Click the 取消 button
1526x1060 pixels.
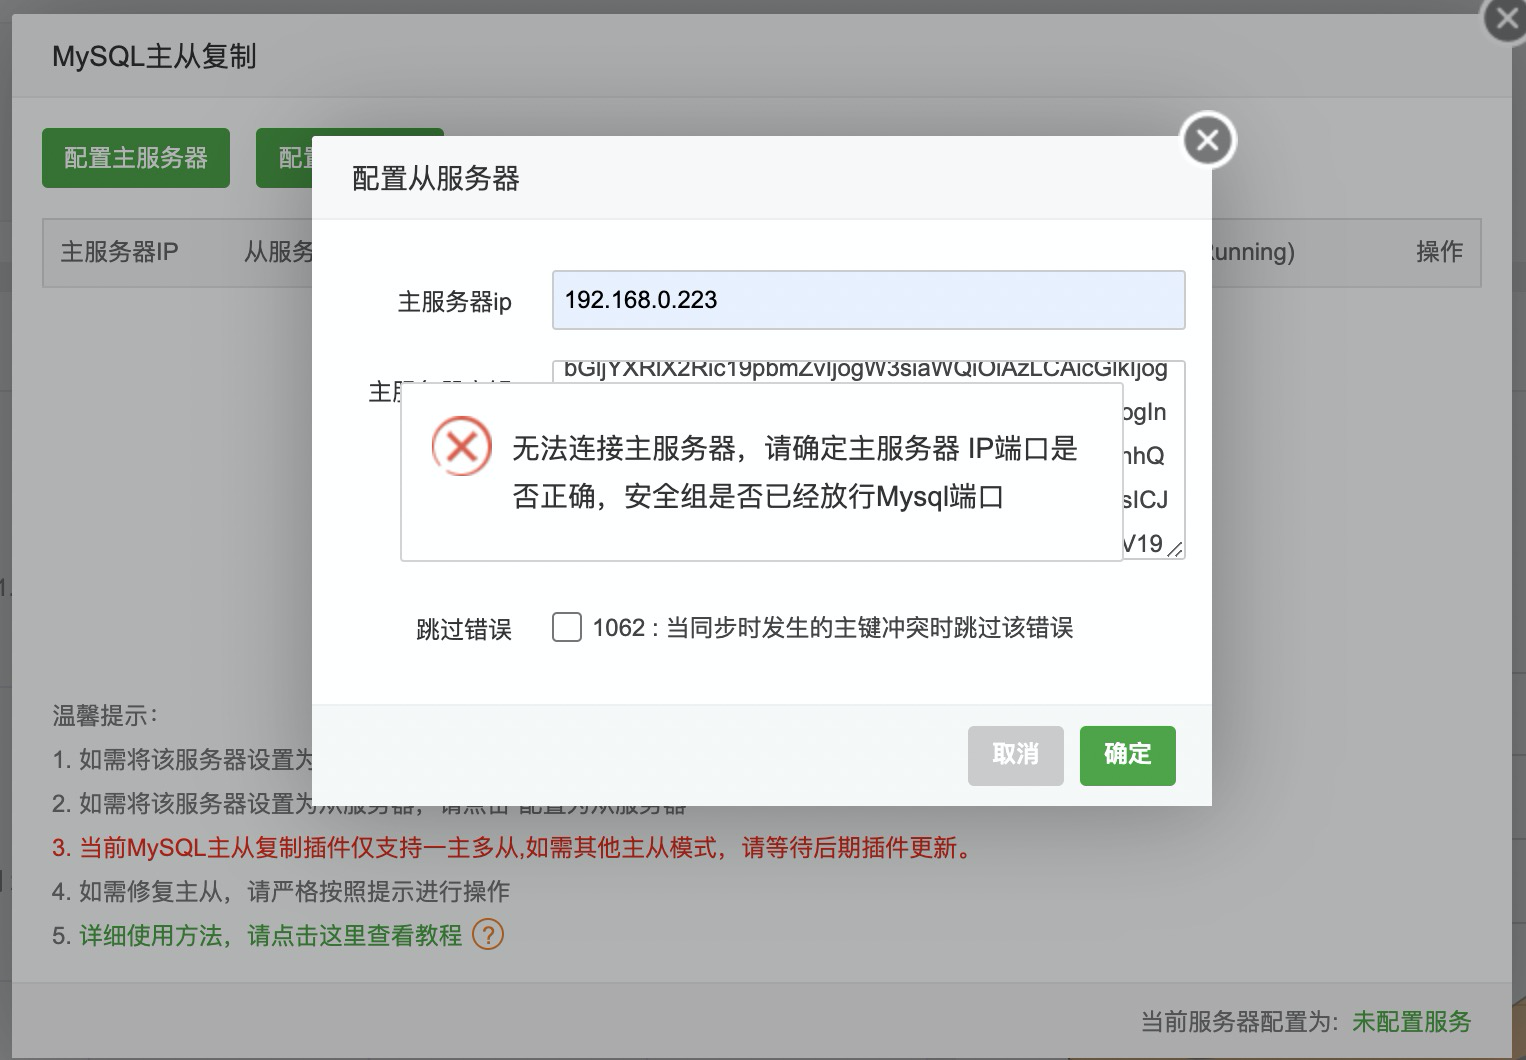click(x=1016, y=755)
